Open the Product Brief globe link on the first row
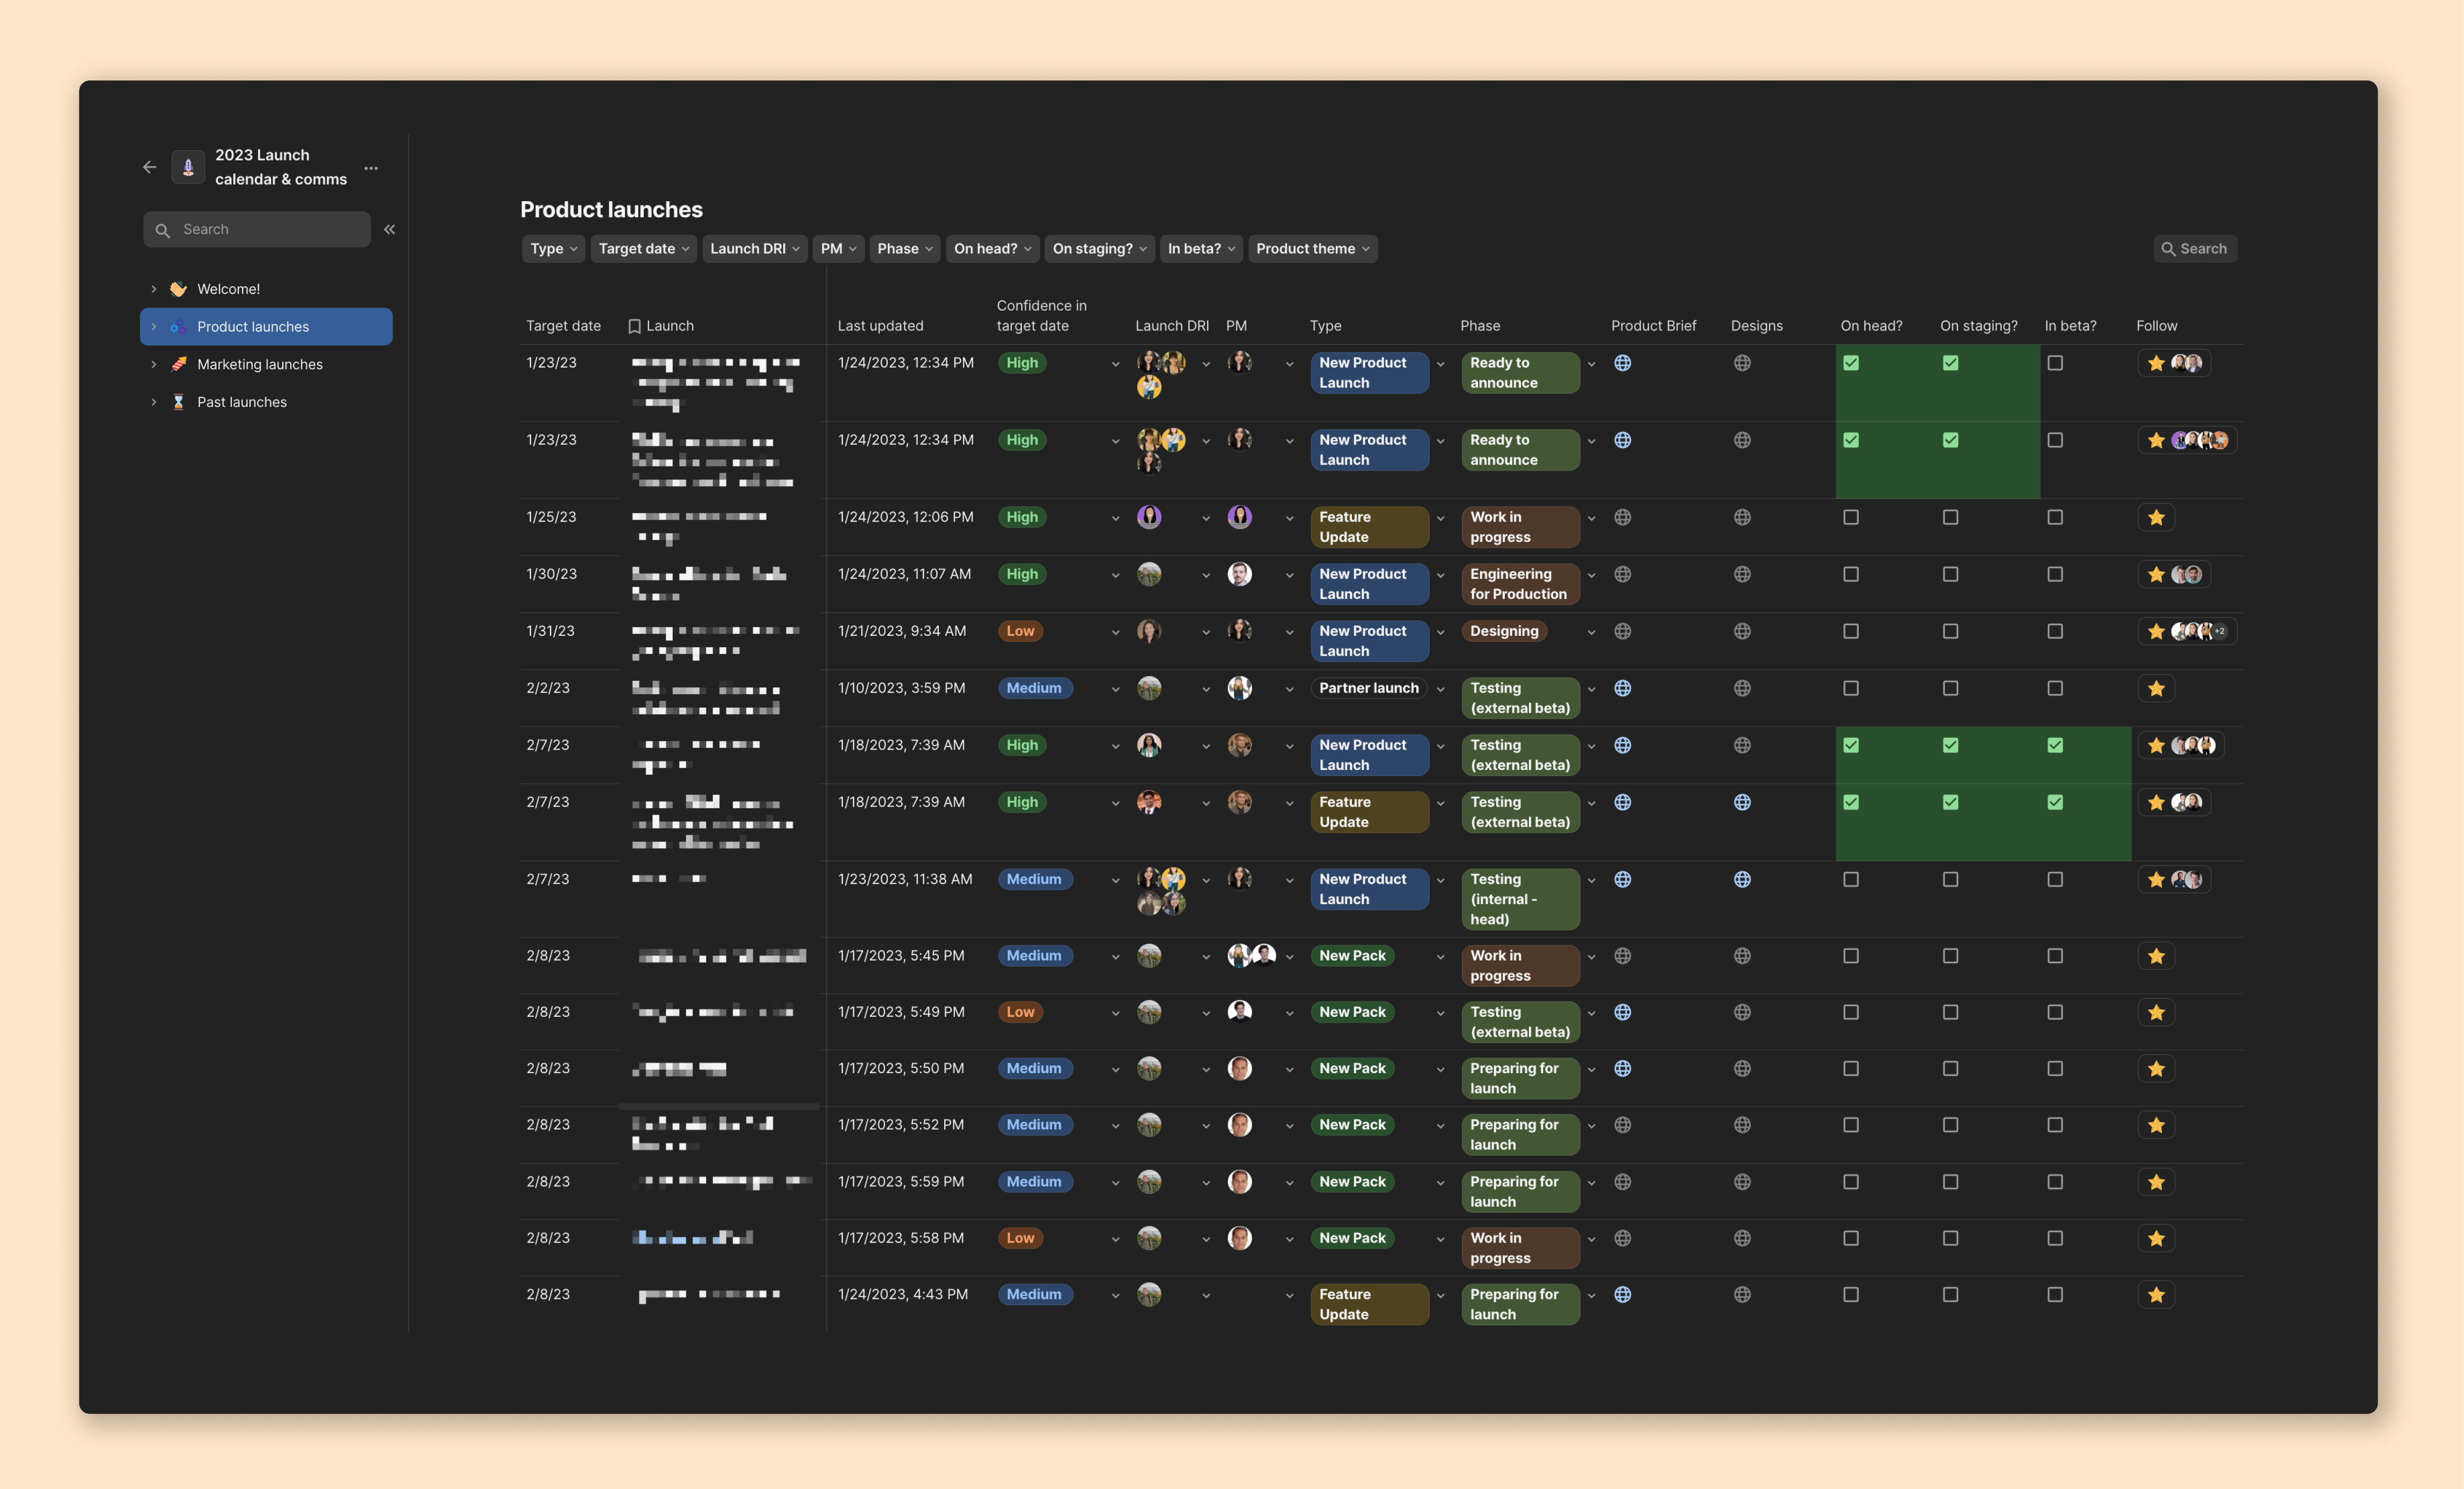 pos(1622,363)
